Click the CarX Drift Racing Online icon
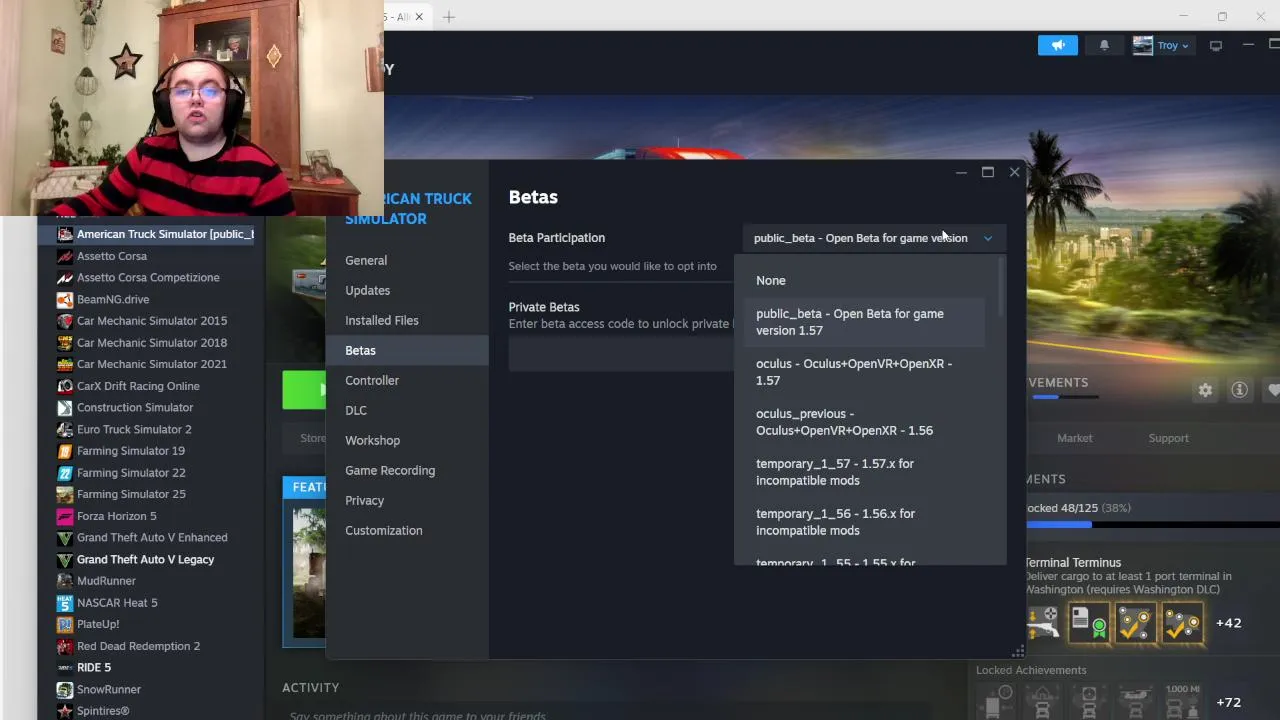 pyautogui.click(x=65, y=386)
